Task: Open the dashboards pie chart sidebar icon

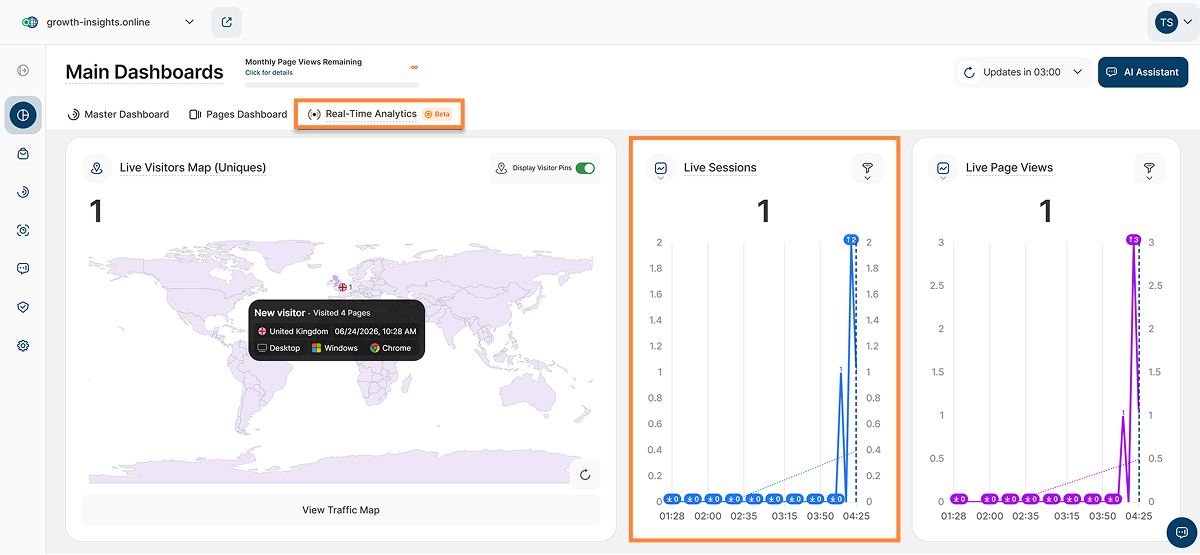Action: [23, 115]
